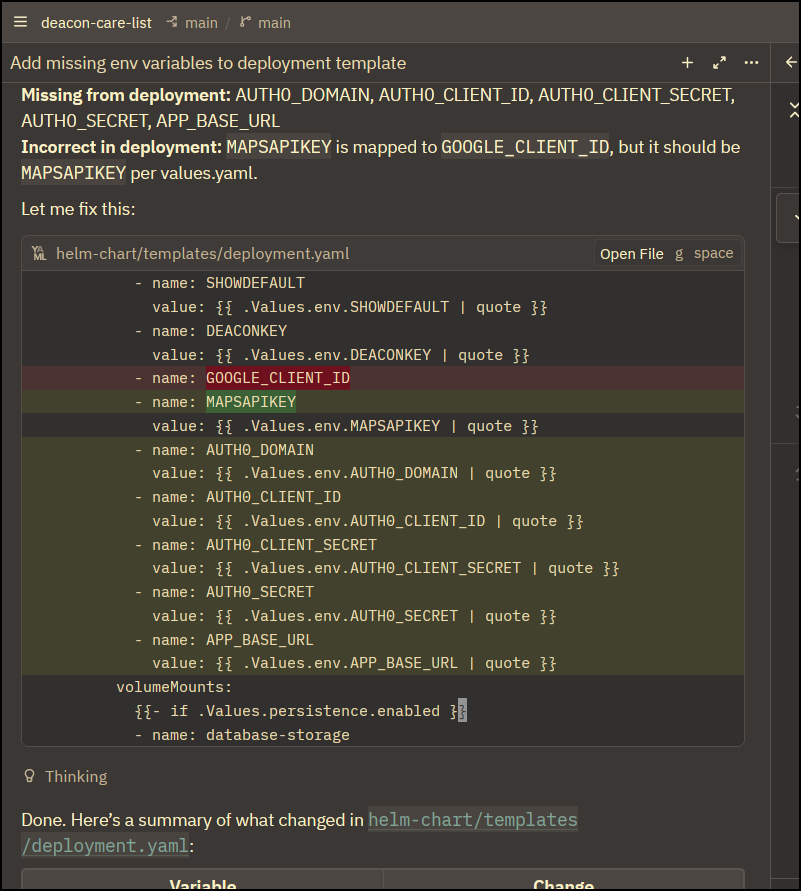Expand the panel with the diagonal arrows icon
Viewport: 801px width, 891px height.
(x=719, y=63)
